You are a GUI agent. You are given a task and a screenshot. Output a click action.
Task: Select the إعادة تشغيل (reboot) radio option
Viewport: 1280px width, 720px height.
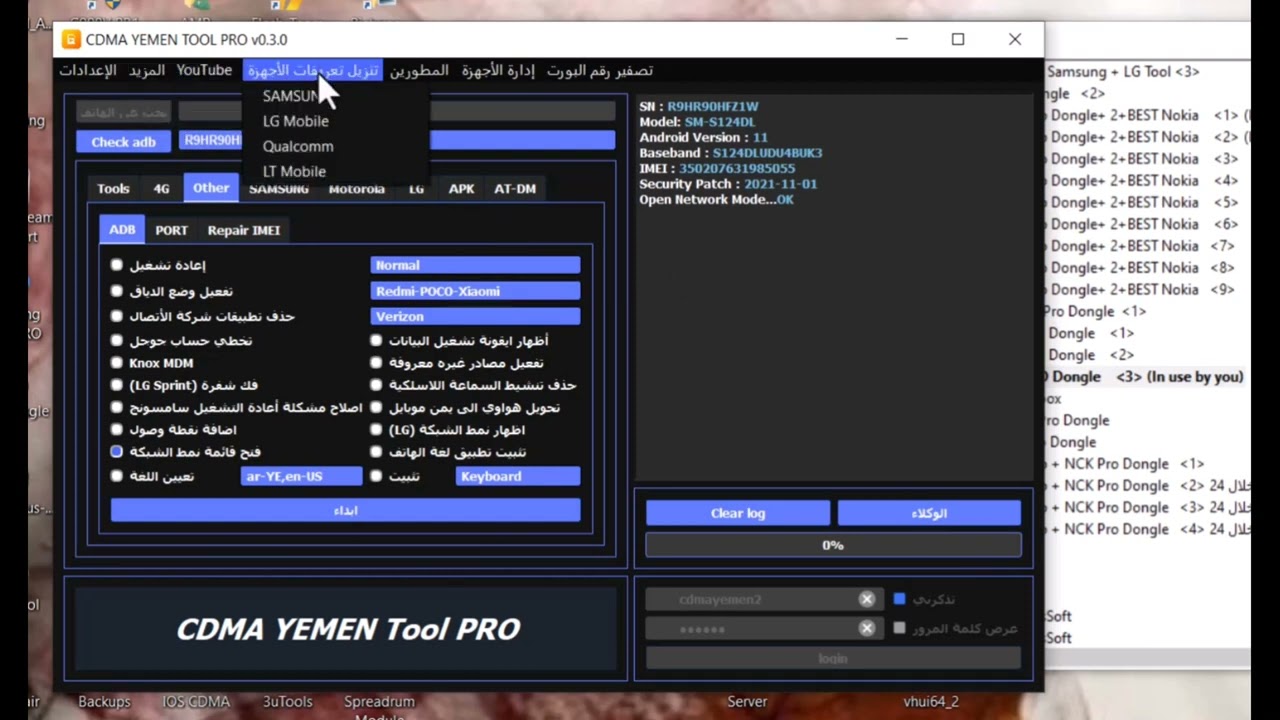(117, 265)
